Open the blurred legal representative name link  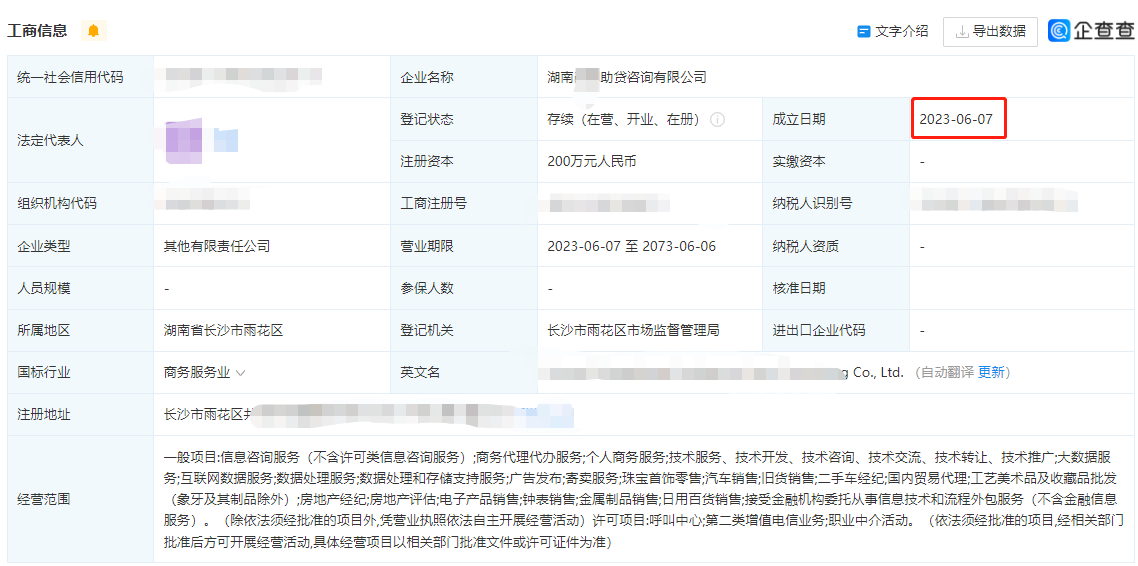[226, 140]
